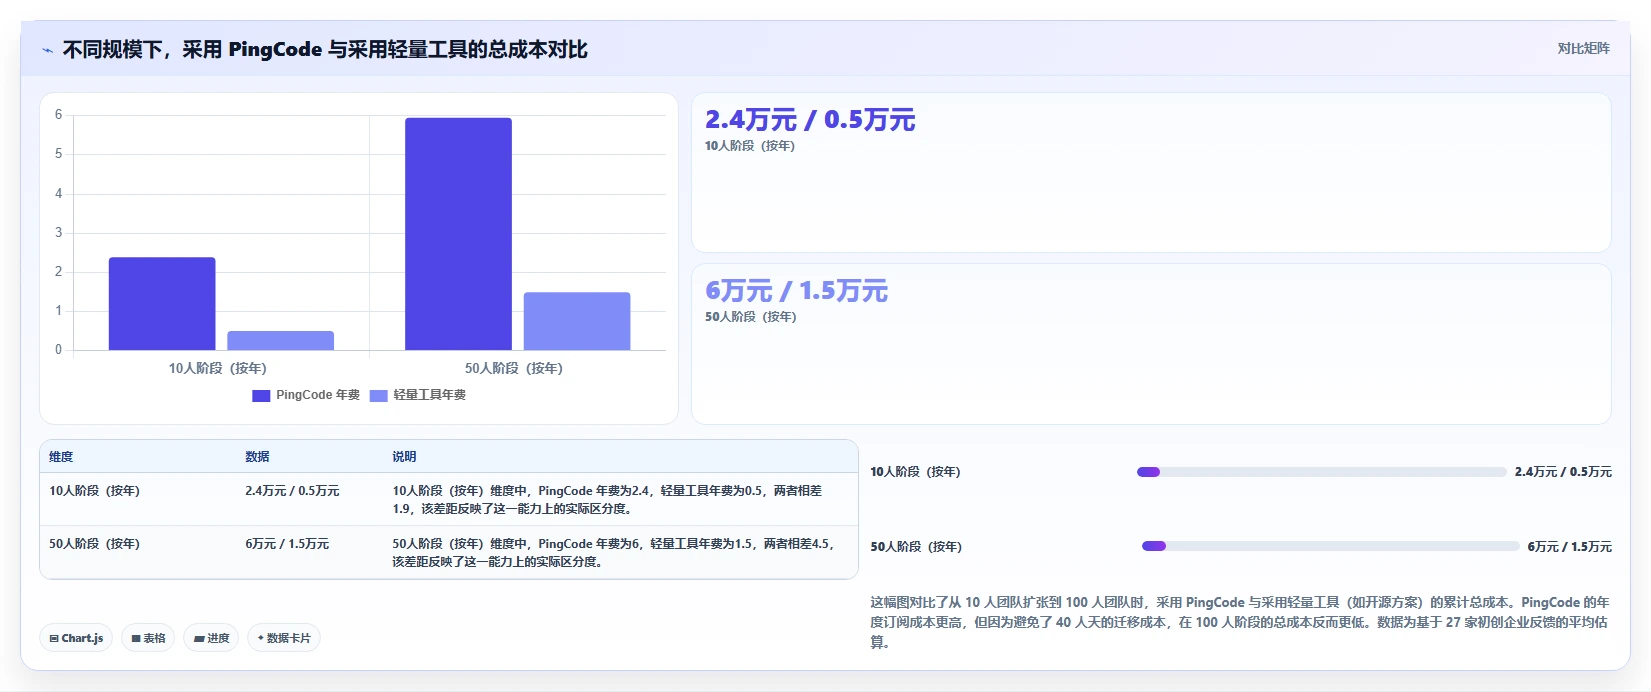The image size is (1651, 692).
Task: Click the chart axis label 50人阶段（按年）
Action: [x=514, y=368]
